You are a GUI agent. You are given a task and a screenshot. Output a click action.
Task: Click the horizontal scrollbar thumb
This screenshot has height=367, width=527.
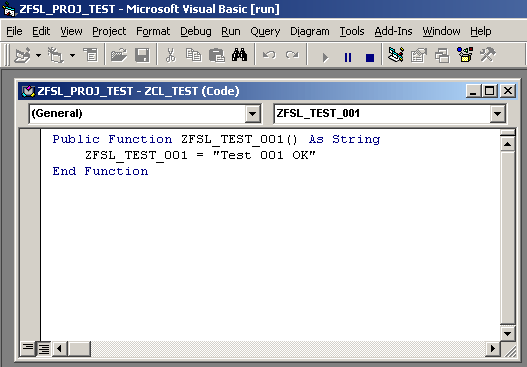coord(79,348)
